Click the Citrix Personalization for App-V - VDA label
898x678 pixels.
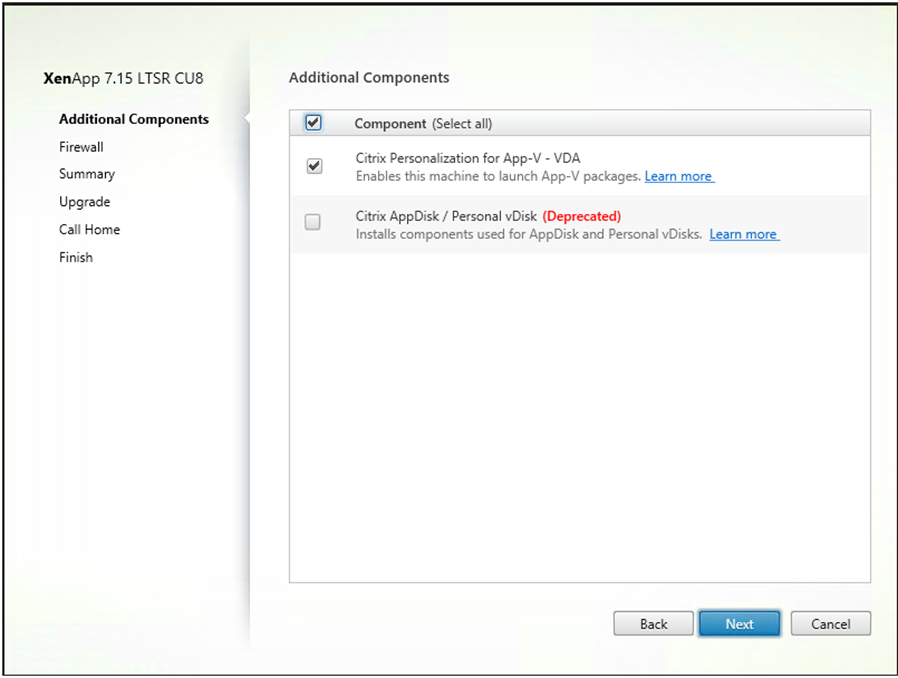pyautogui.click(x=468, y=158)
